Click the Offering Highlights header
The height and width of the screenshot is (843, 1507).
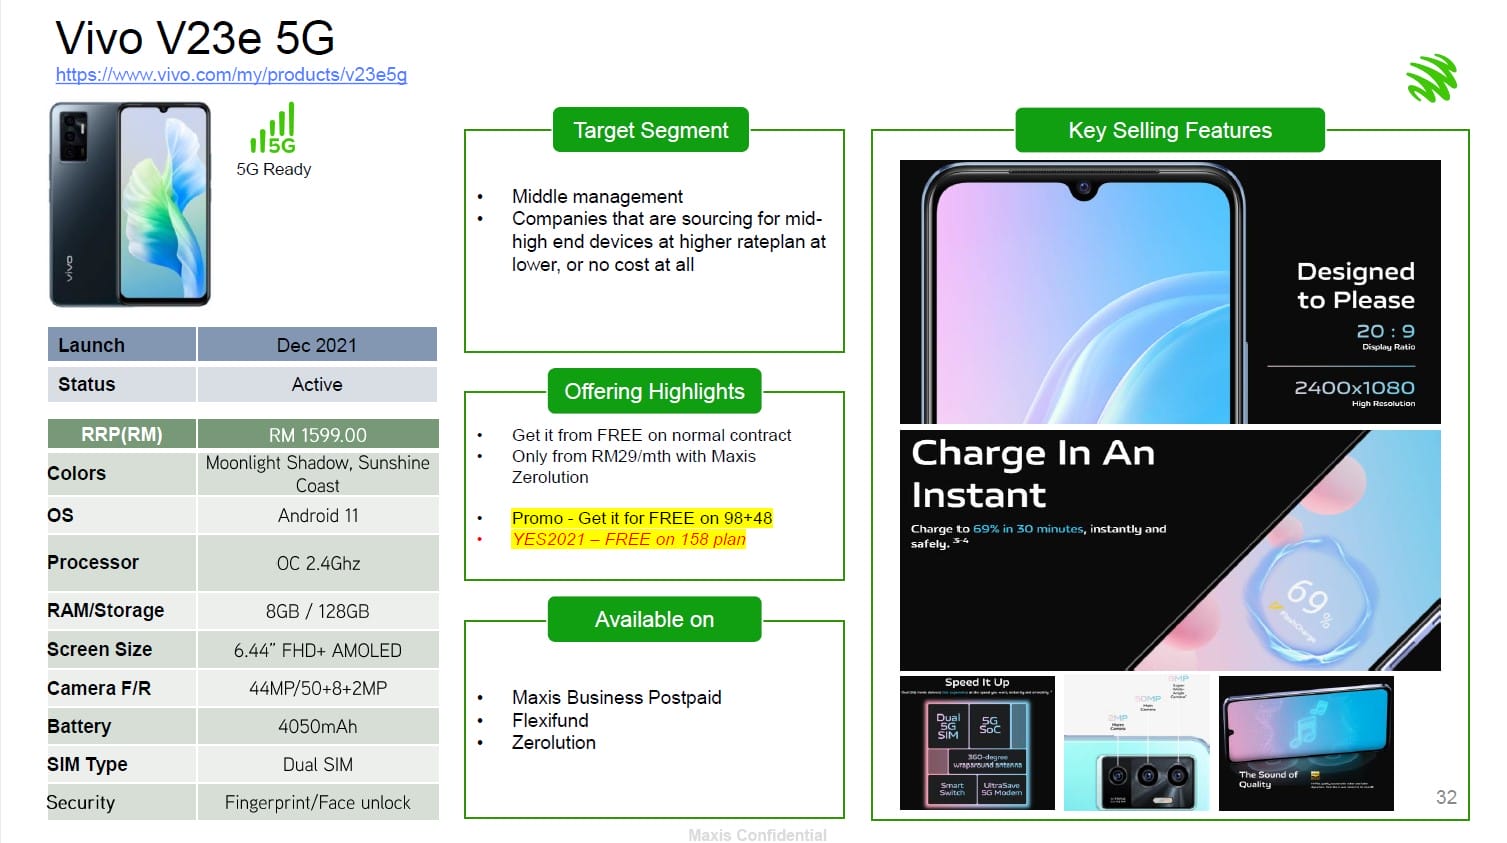coord(654,391)
